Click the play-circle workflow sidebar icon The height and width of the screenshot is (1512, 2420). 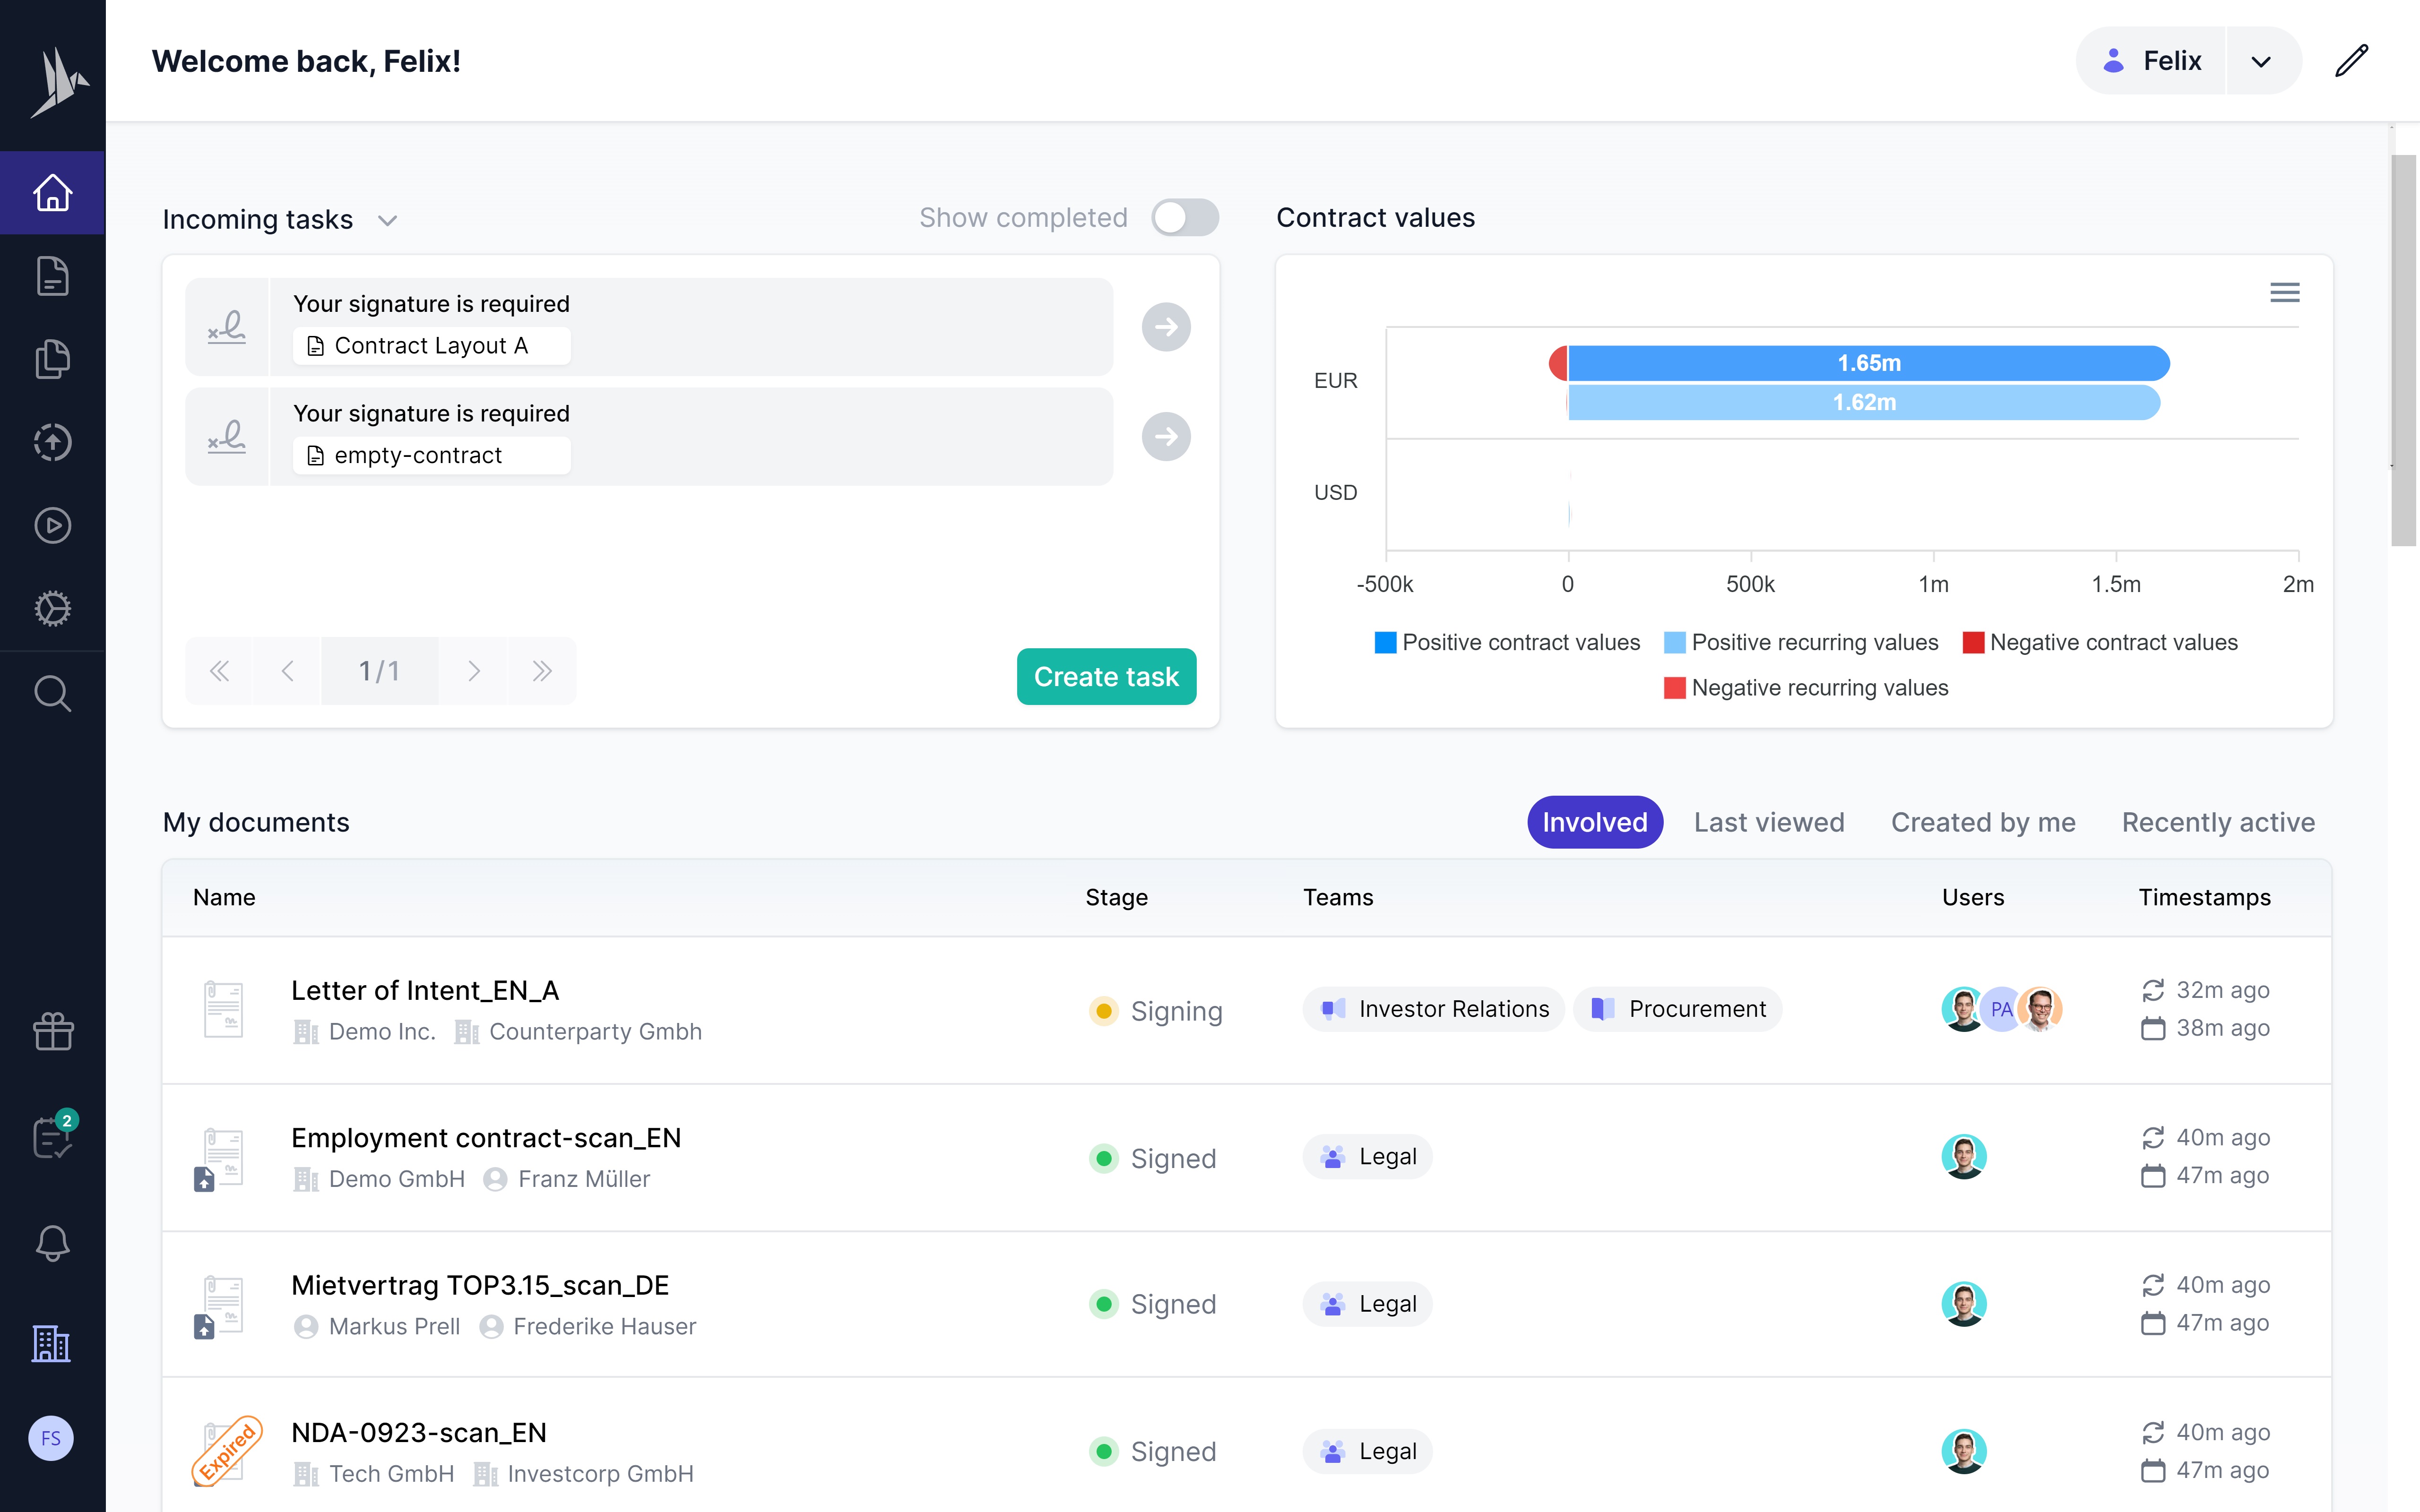pyautogui.click(x=52, y=525)
